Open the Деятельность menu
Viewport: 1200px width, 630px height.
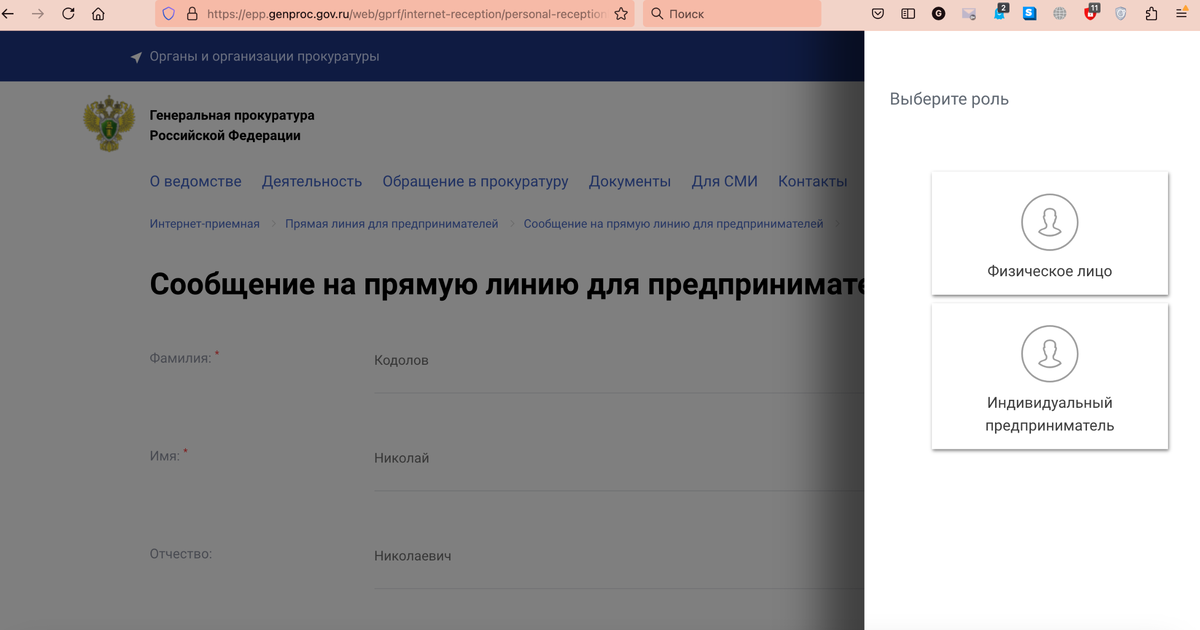point(312,181)
